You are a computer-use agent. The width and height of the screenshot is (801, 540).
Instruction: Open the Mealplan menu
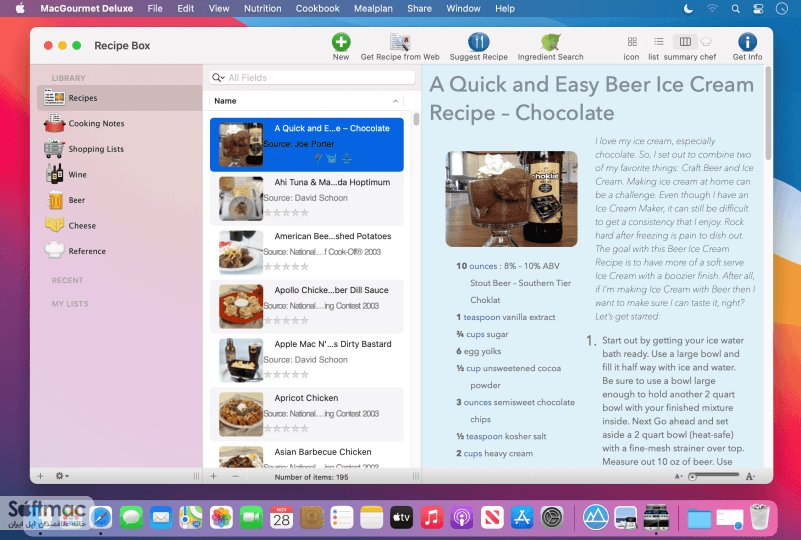pos(373,9)
